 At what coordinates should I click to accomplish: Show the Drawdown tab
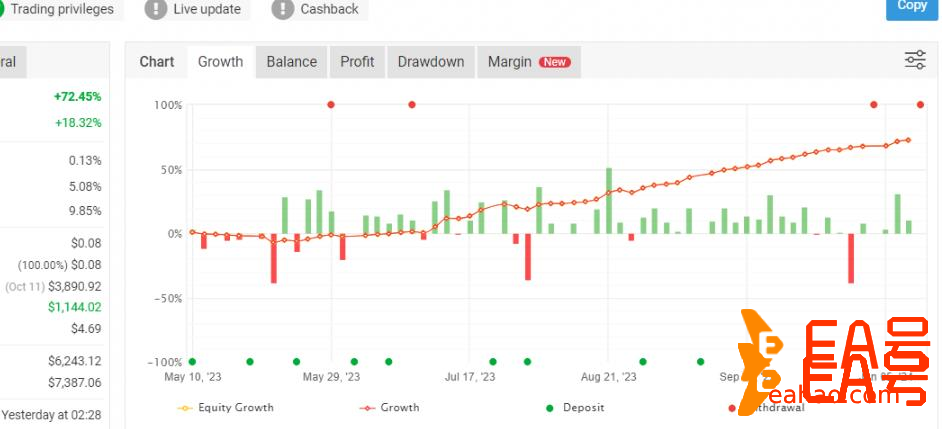pos(431,62)
